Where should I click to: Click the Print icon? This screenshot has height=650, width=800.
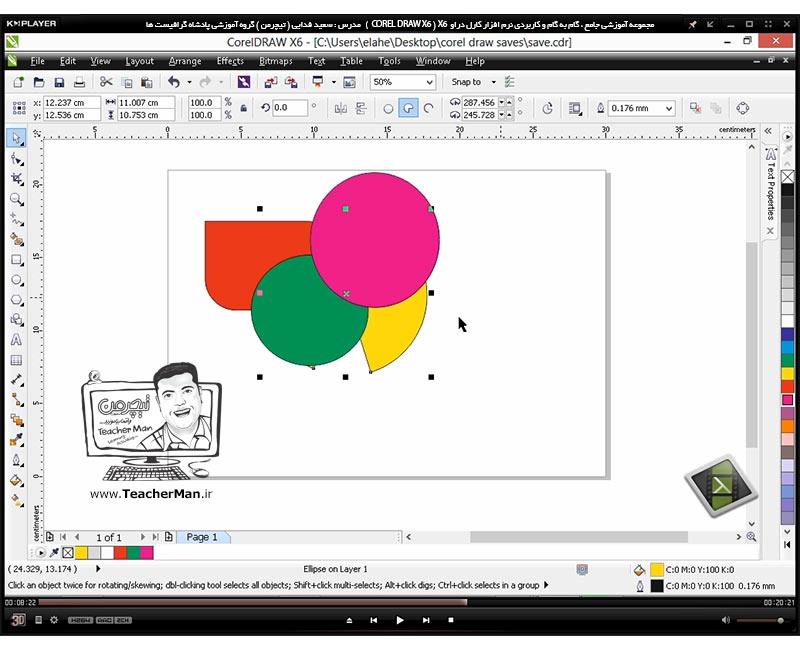(79, 82)
